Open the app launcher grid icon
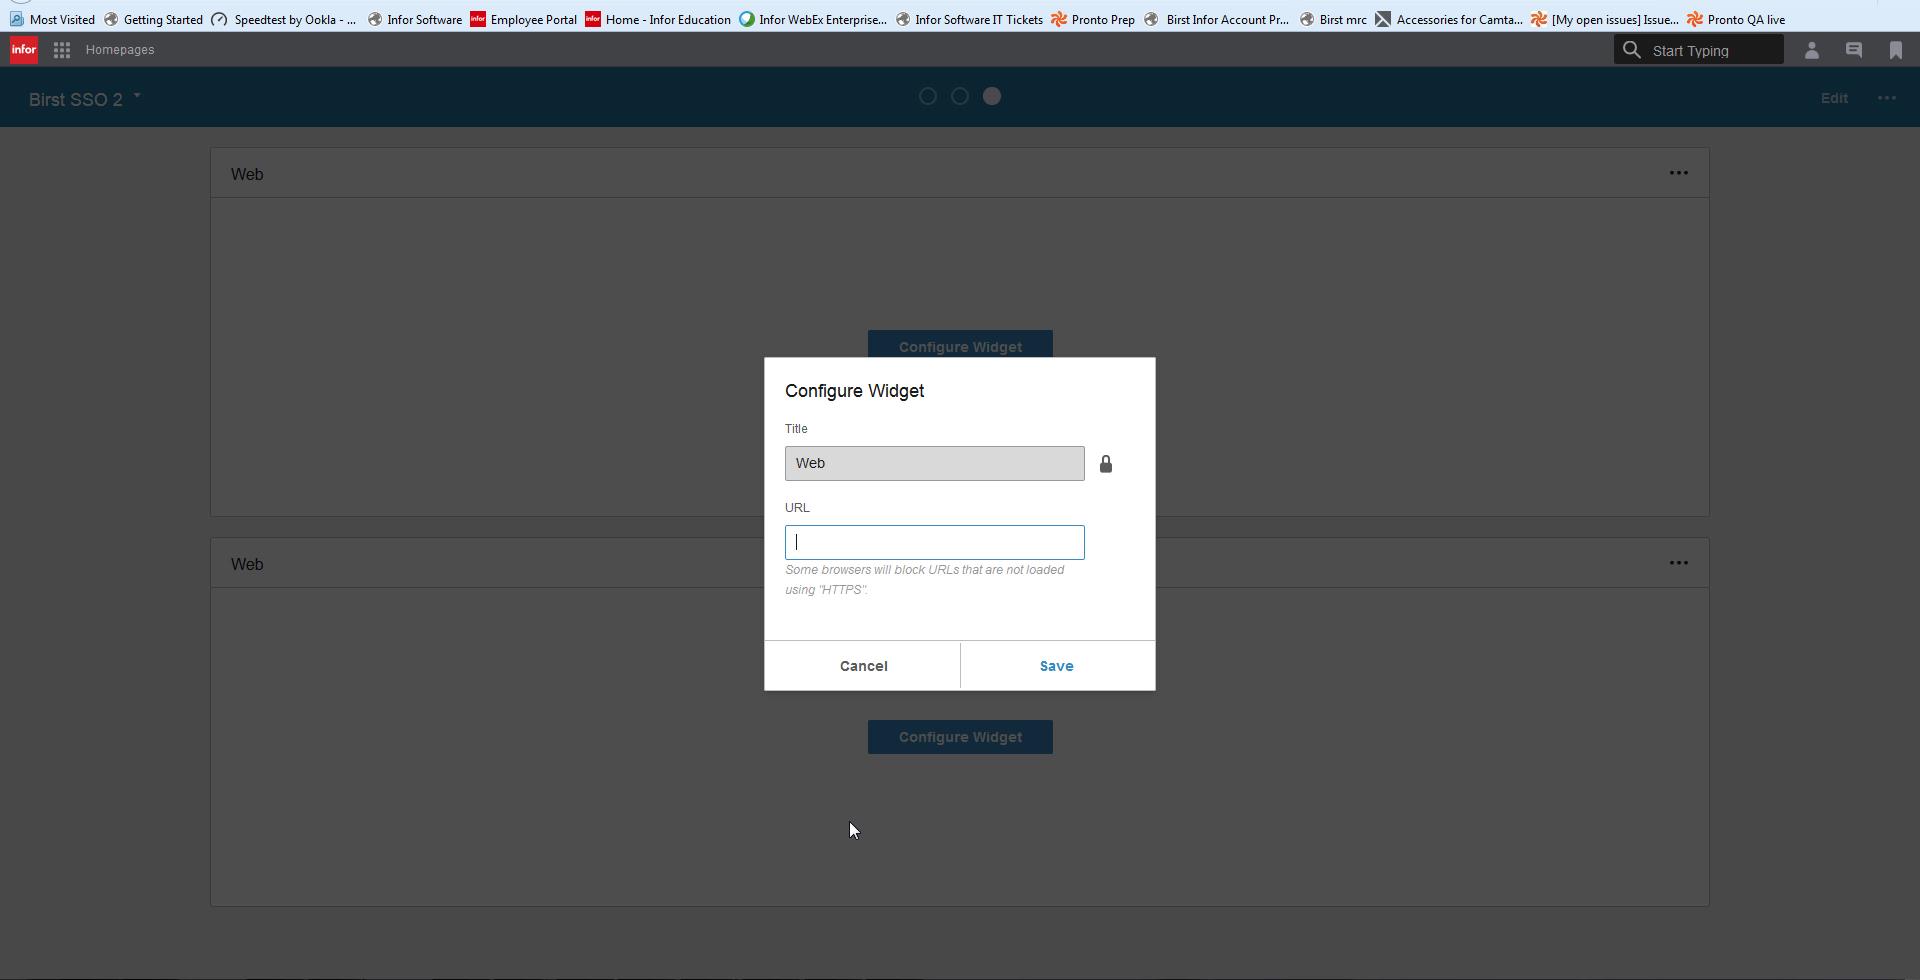Screen dimensions: 1920x980 [62, 50]
